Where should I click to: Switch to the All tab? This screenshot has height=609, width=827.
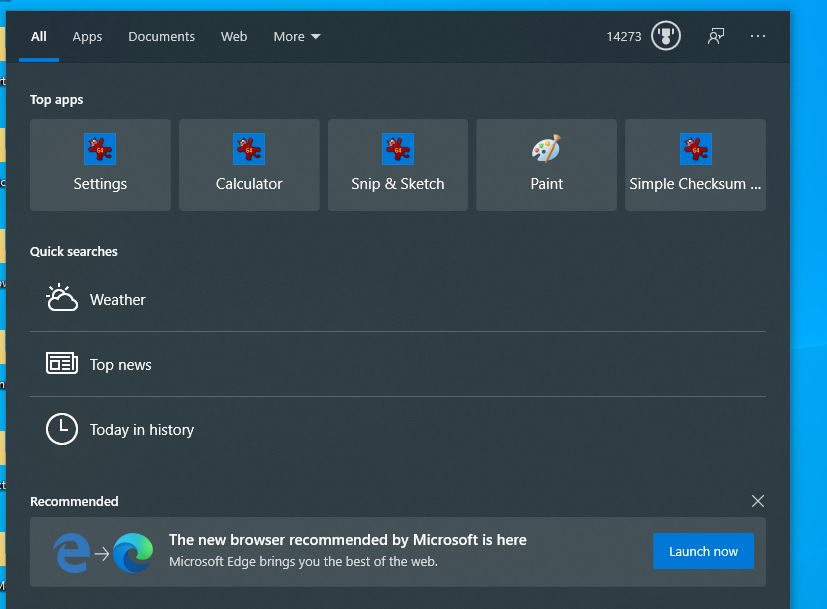point(39,36)
